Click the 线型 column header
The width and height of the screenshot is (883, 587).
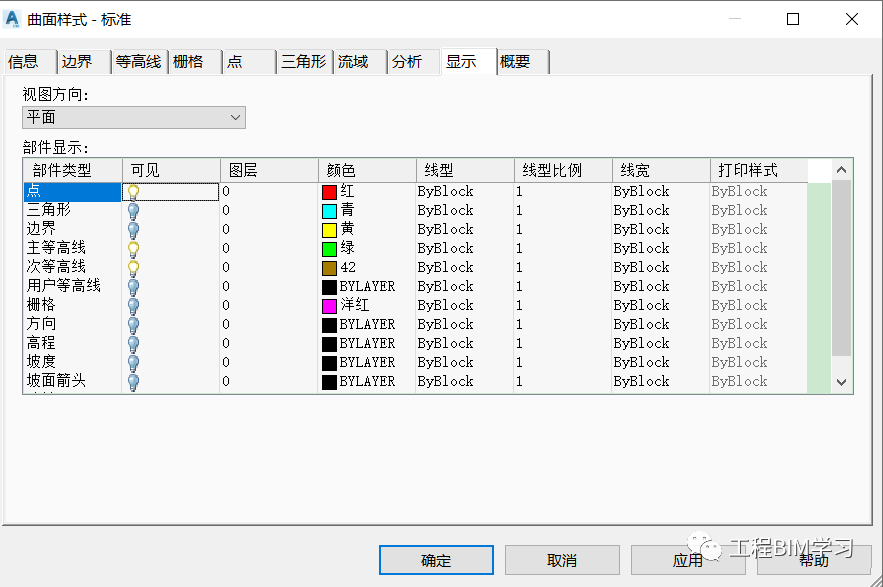(465, 170)
